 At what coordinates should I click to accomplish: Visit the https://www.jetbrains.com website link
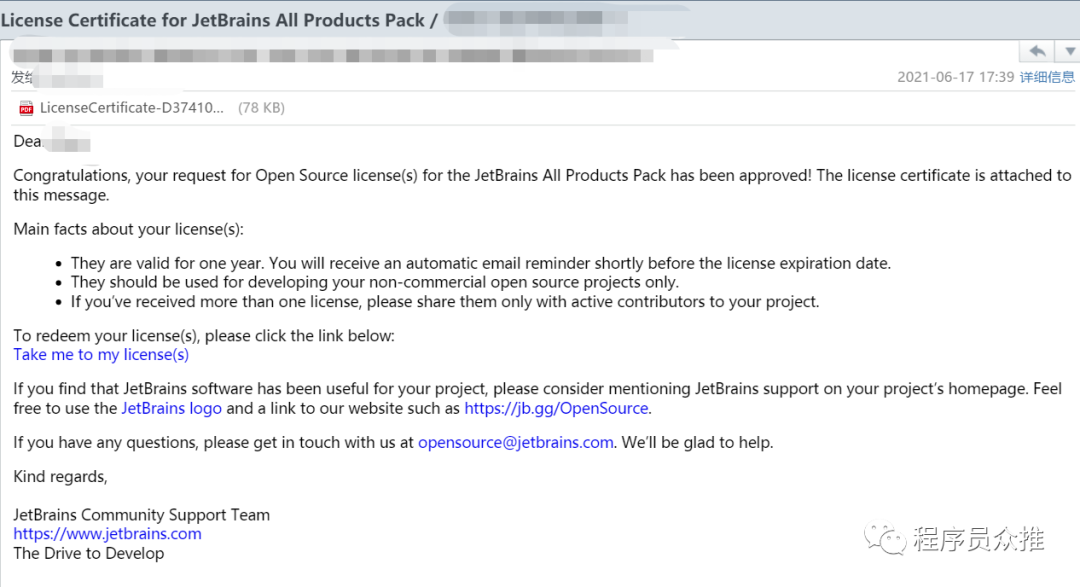pyautogui.click(x=107, y=533)
